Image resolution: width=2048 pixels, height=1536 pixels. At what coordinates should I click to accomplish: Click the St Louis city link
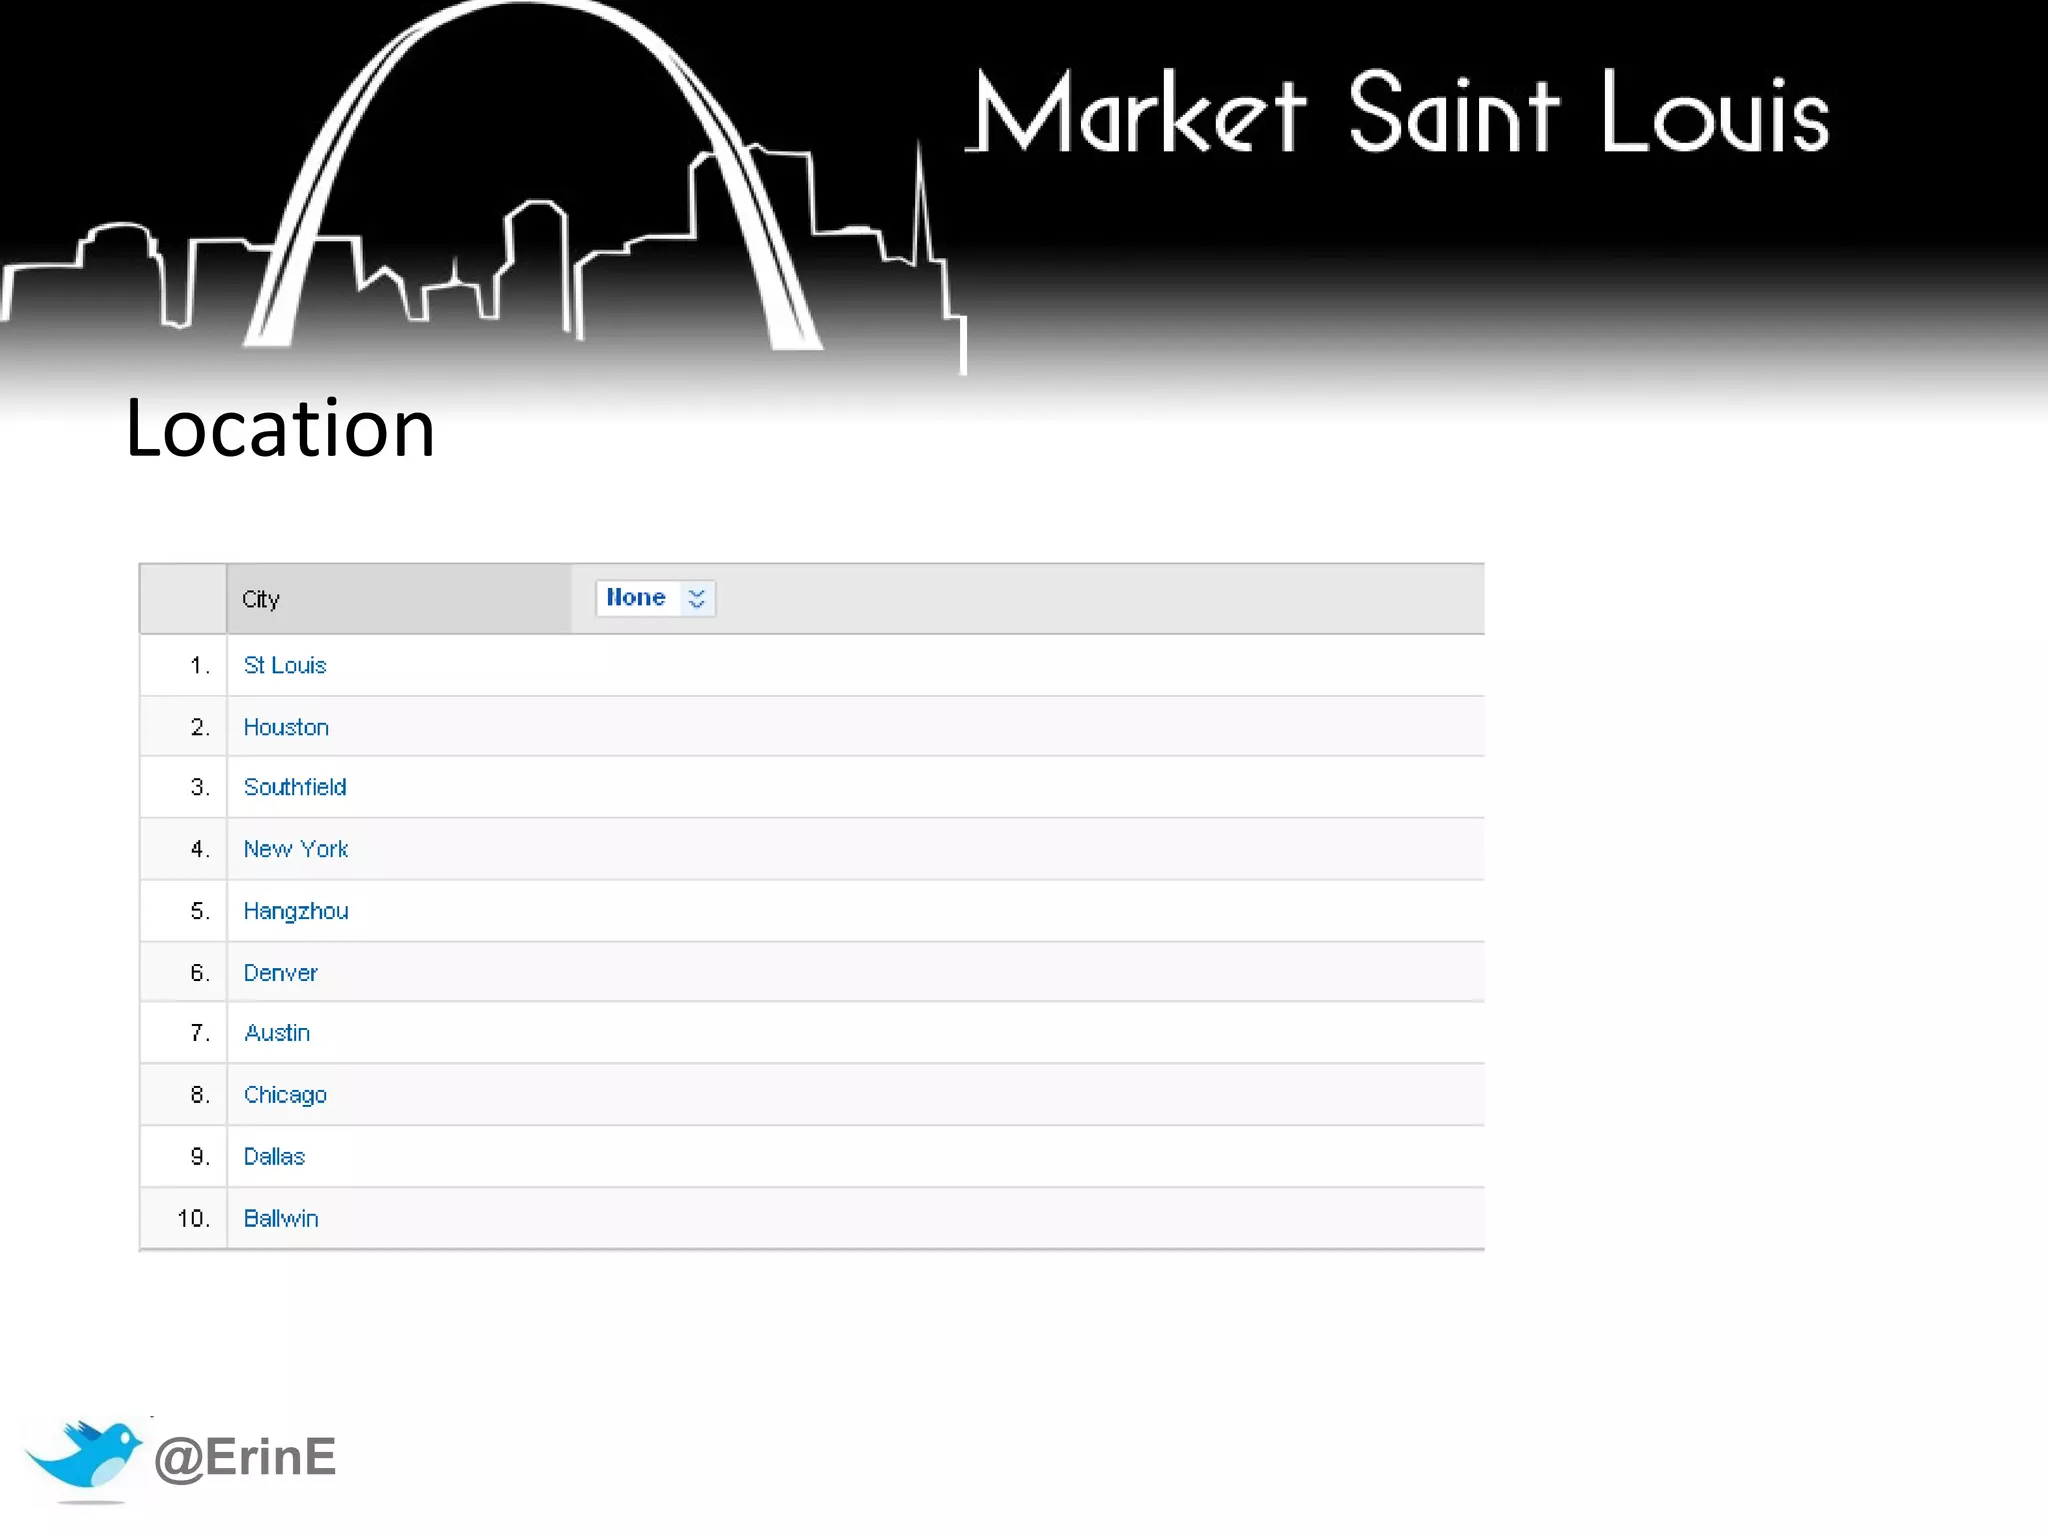(285, 665)
